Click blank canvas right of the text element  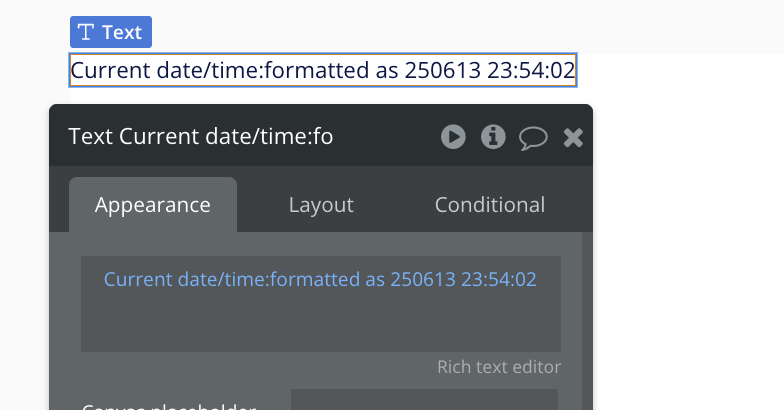tap(680, 72)
